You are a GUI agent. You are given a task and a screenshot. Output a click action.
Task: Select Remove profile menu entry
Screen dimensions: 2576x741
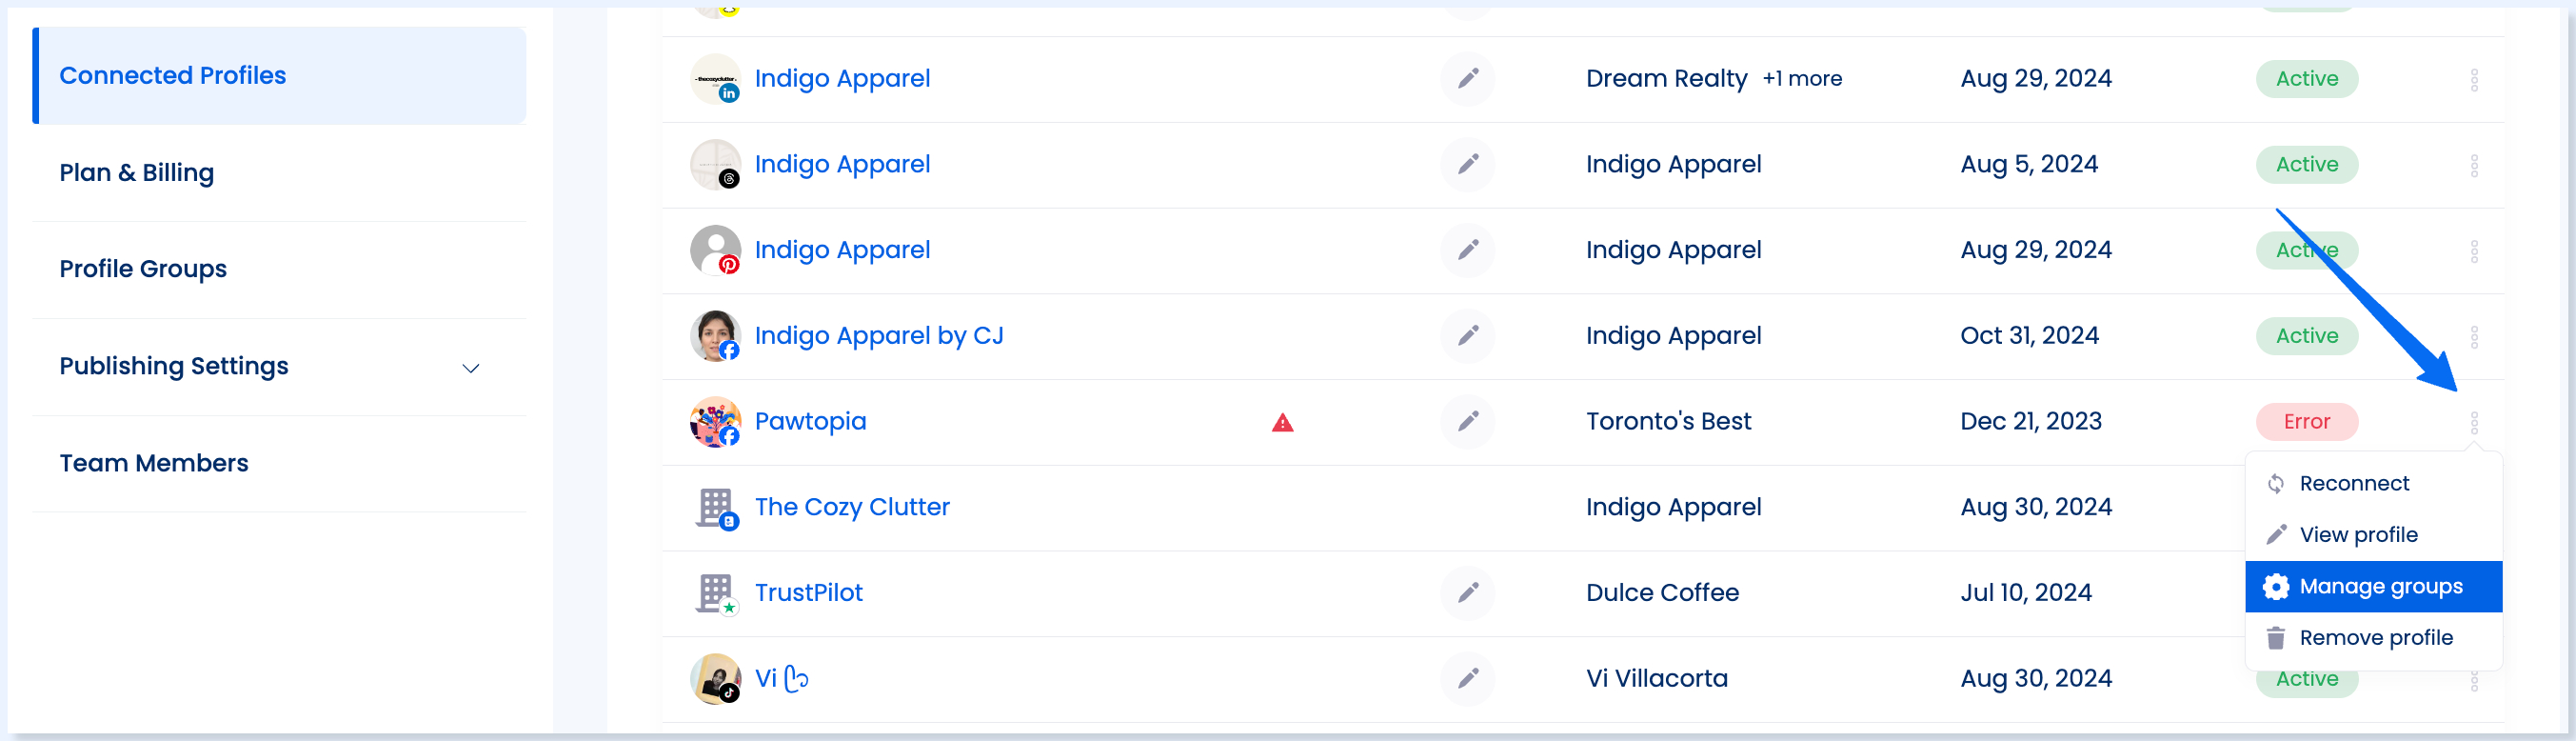[2373, 638]
